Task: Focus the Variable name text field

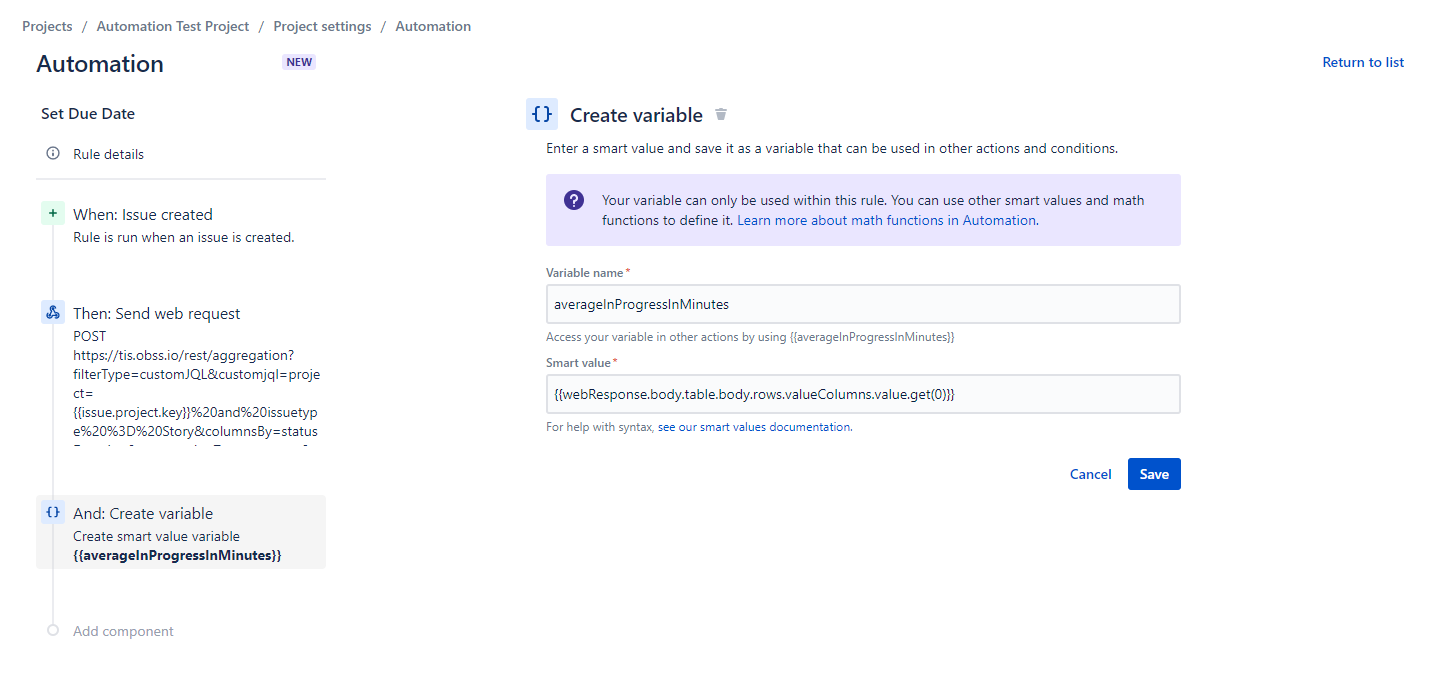Action: (x=862, y=304)
